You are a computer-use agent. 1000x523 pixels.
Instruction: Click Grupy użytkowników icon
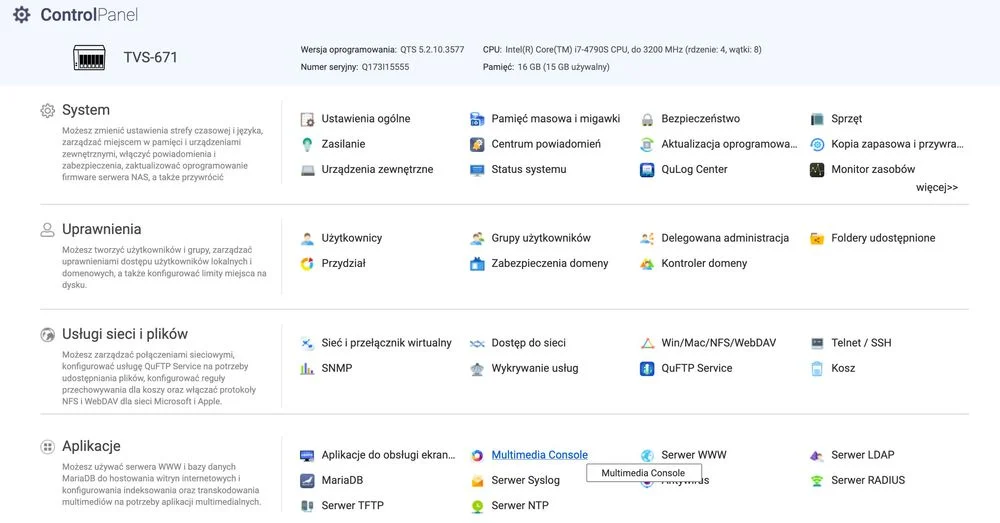[477, 239]
